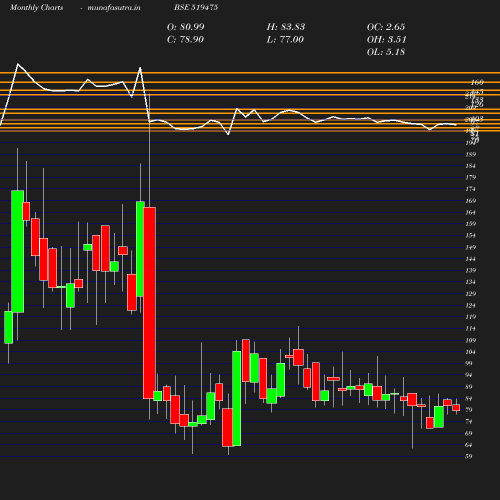Screen dimensions: 500x500
Task: Click the 119 price axis label
Action: coord(471,317)
